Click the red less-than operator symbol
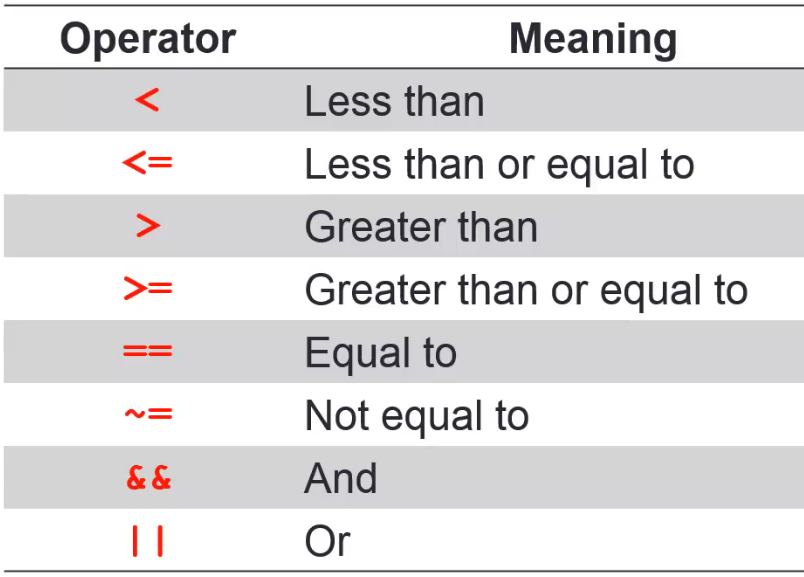804x577 pixels. (147, 101)
